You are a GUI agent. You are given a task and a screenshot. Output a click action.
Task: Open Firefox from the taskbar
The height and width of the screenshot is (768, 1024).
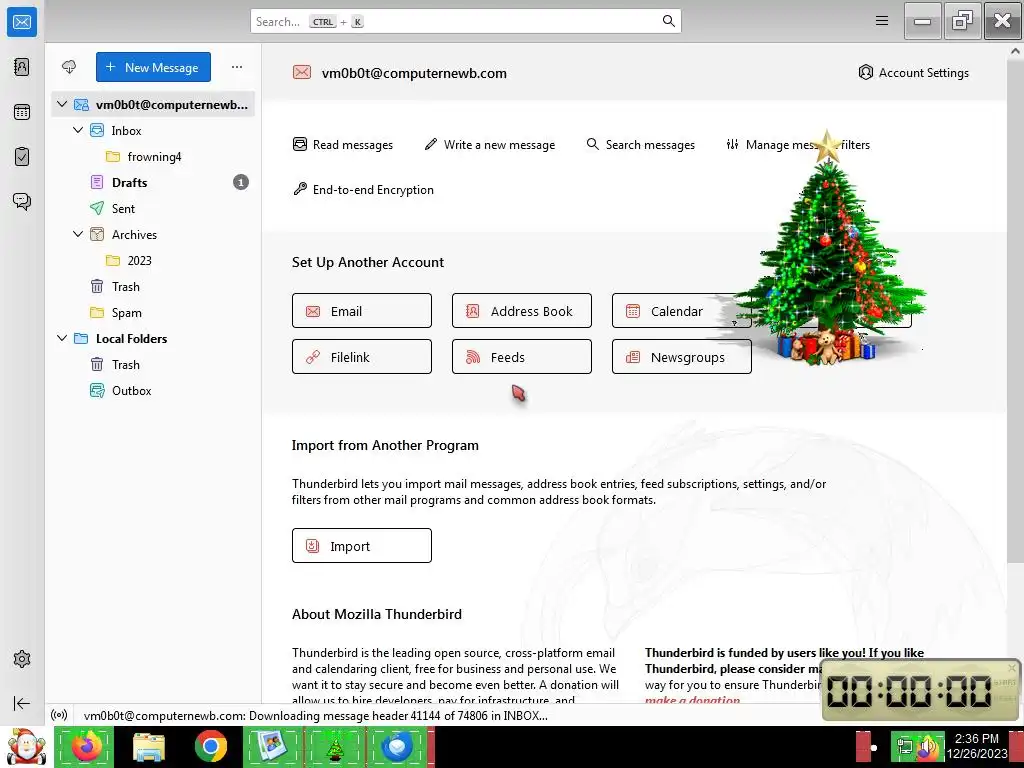(x=85, y=746)
